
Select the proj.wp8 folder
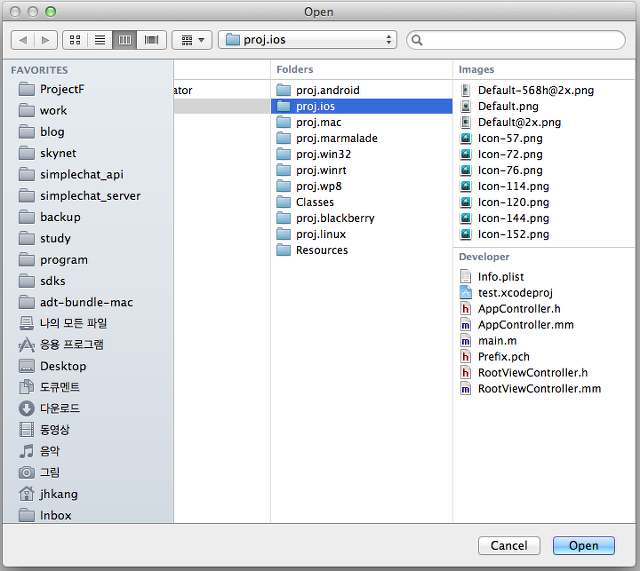pyautogui.click(x=362, y=186)
